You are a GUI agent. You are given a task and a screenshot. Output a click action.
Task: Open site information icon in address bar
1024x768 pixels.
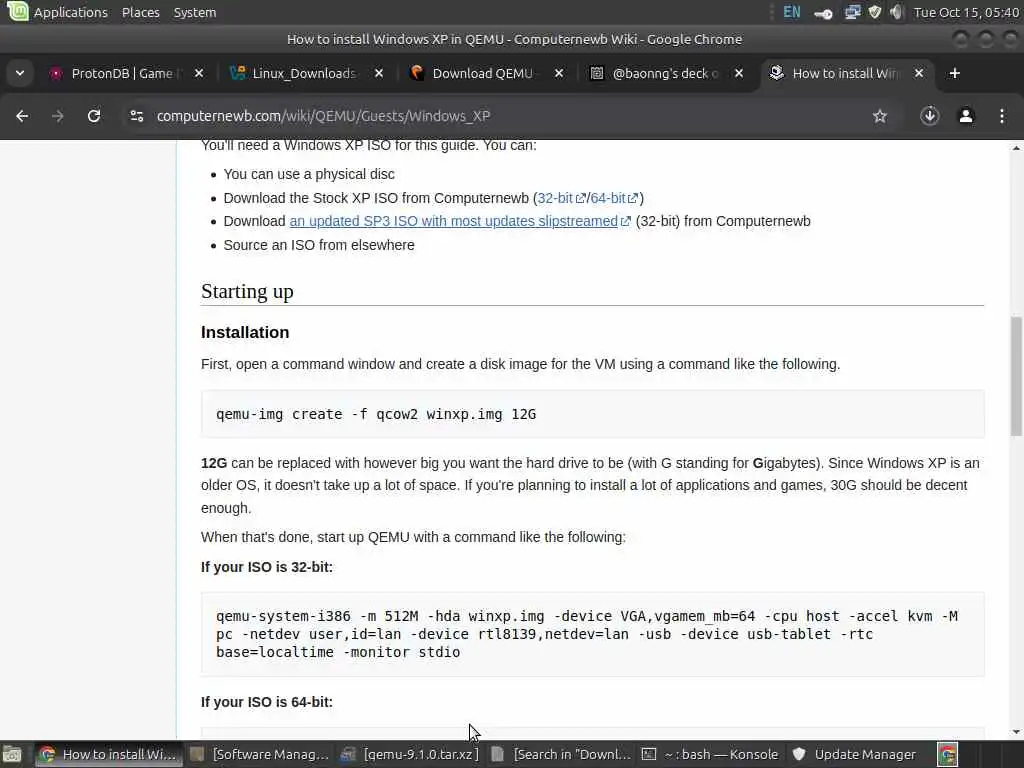(136, 116)
